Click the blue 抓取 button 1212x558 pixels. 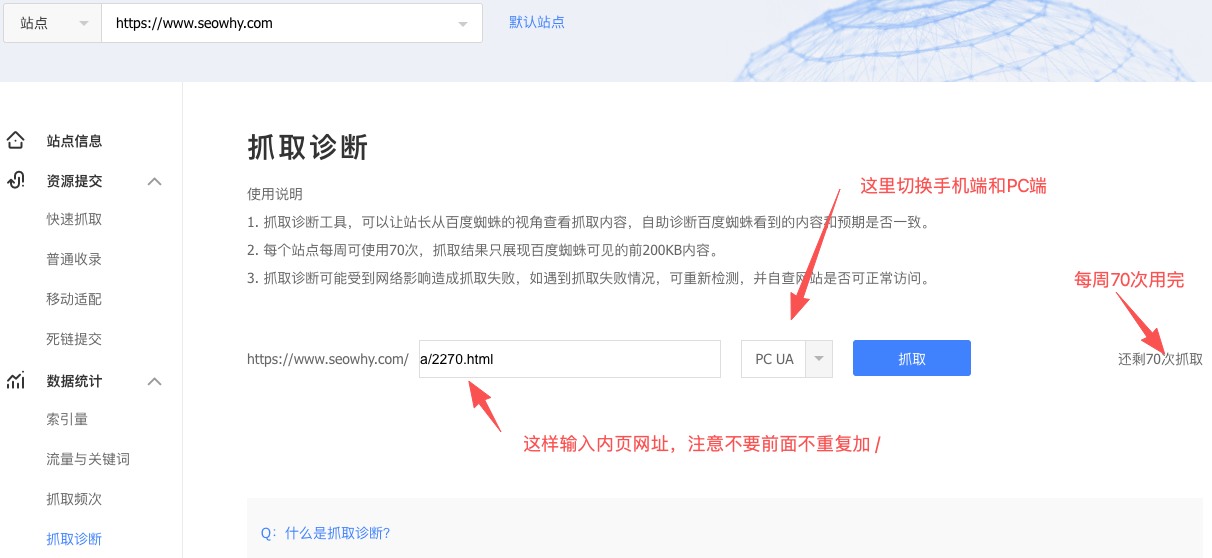coord(911,358)
